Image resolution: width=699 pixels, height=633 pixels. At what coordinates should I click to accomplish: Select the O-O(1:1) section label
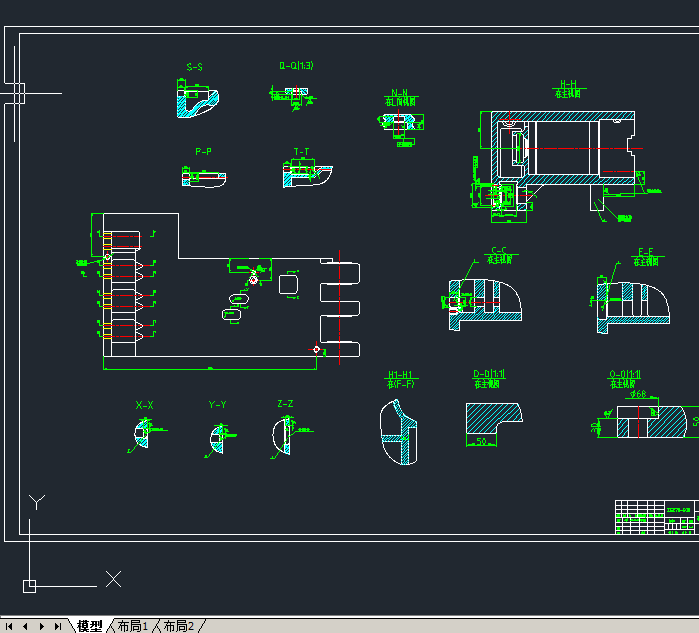pyautogui.click(x=625, y=374)
